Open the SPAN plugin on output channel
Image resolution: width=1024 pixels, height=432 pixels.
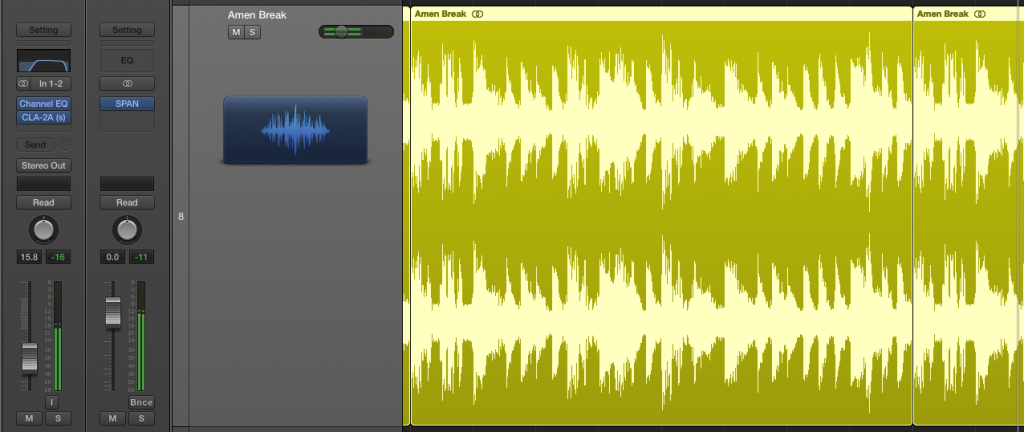click(x=126, y=103)
